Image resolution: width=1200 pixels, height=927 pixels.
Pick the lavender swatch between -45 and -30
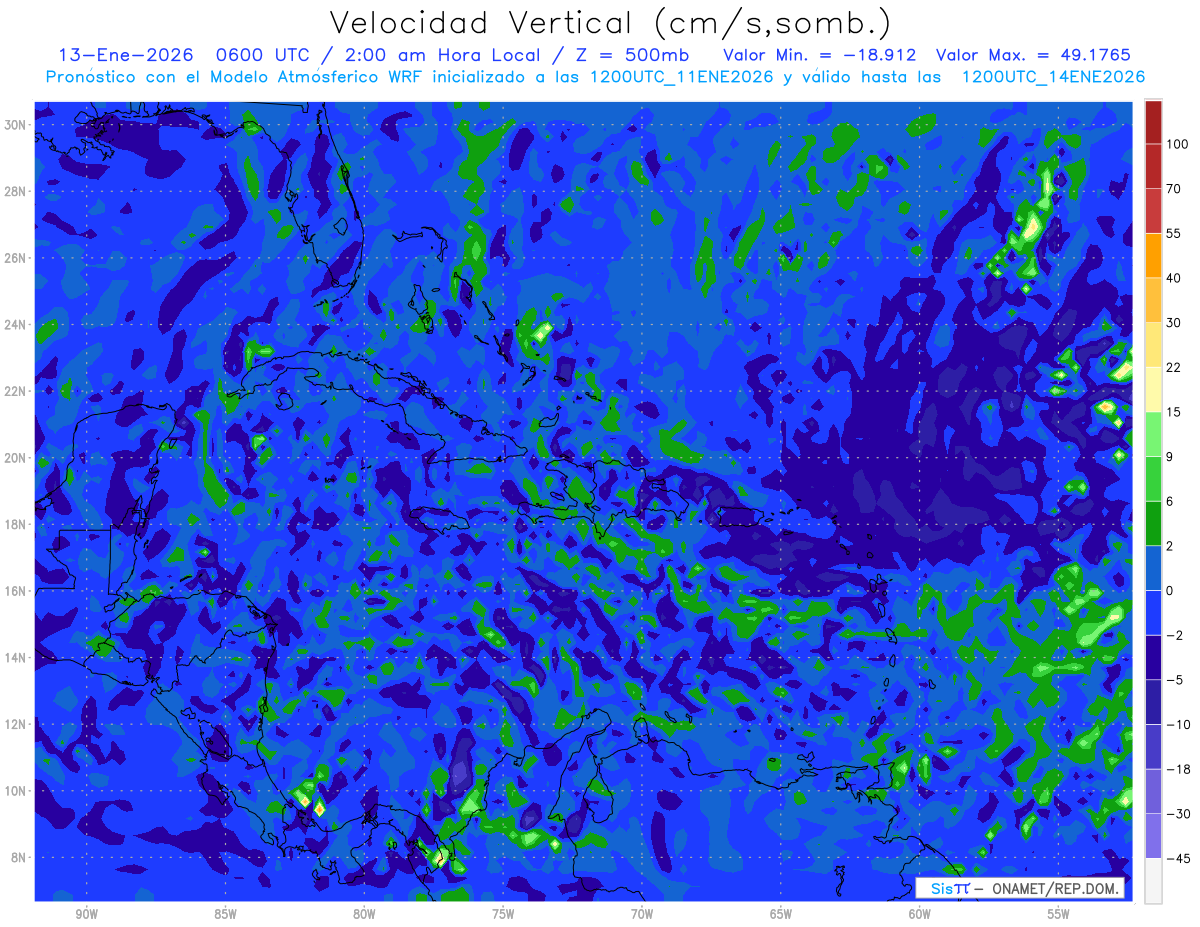(x=1153, y=836)
